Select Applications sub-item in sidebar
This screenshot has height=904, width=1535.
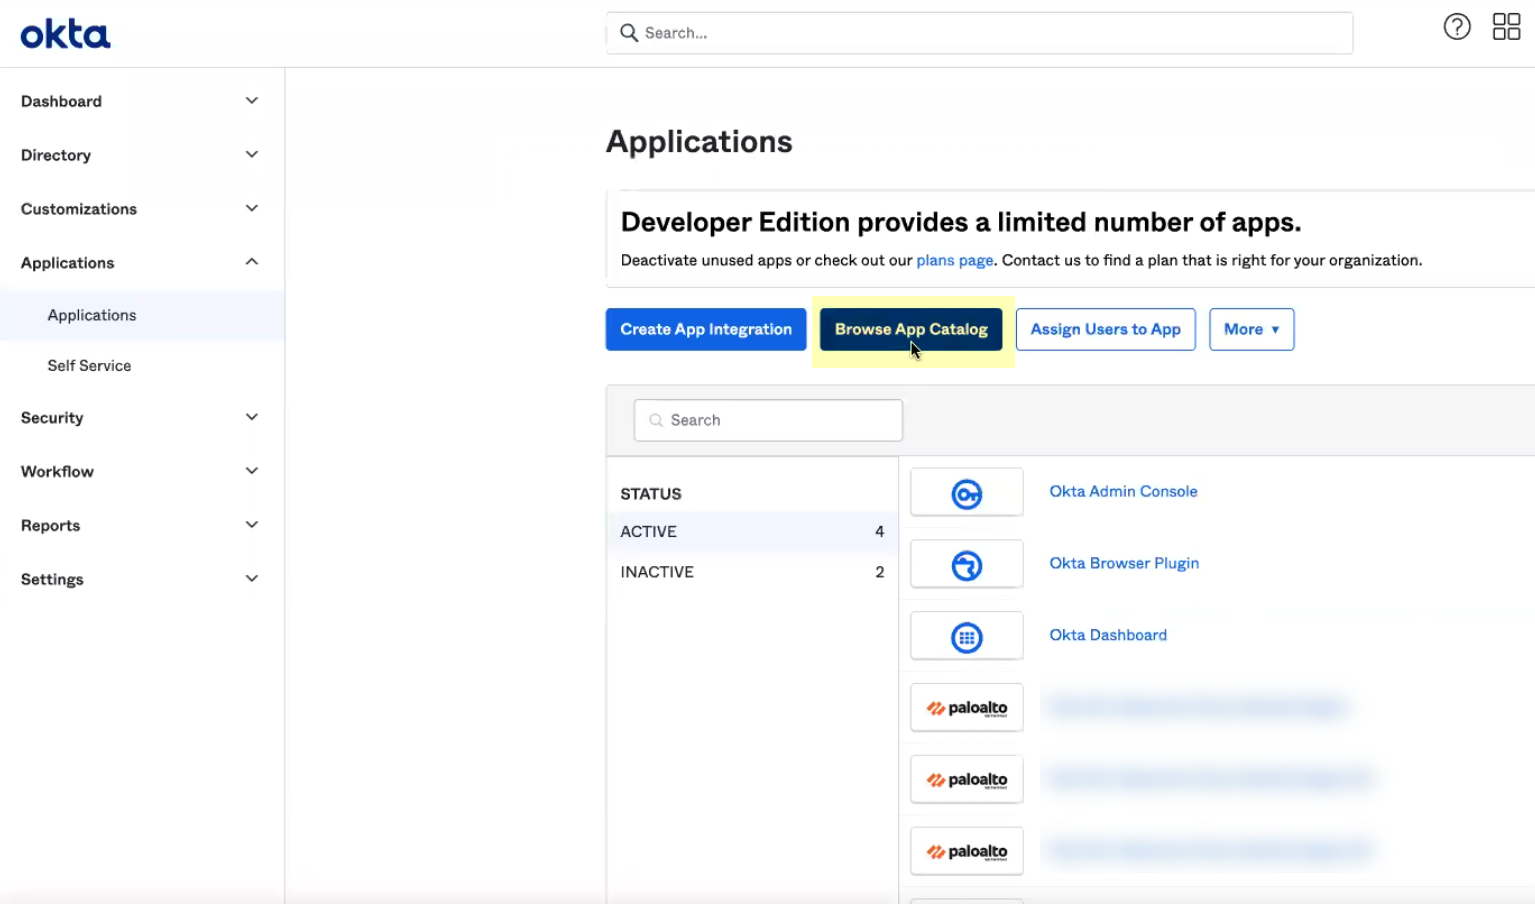pyautogui.click(x=92, y=315)
